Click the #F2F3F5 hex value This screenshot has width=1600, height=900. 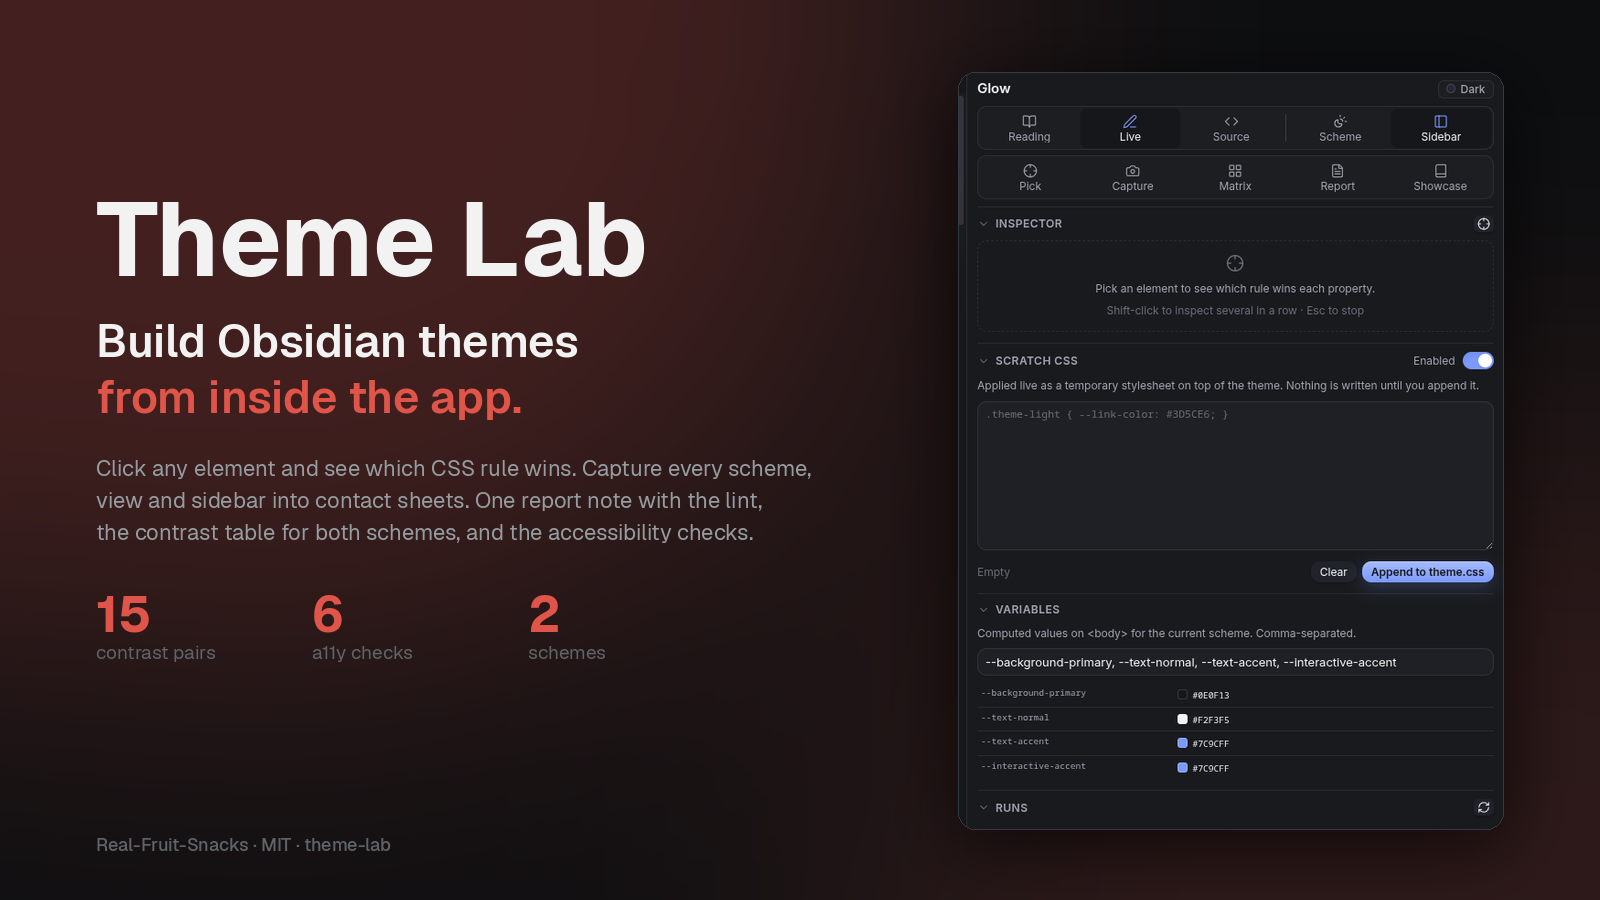(x=1210, y=720)
